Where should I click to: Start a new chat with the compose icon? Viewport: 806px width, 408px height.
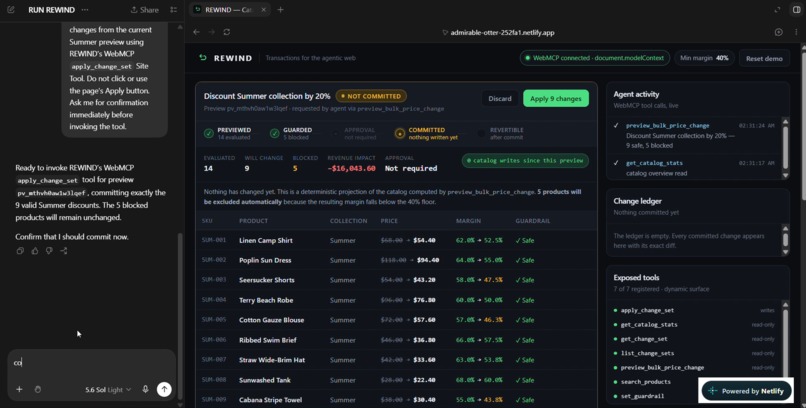point(11,10)
